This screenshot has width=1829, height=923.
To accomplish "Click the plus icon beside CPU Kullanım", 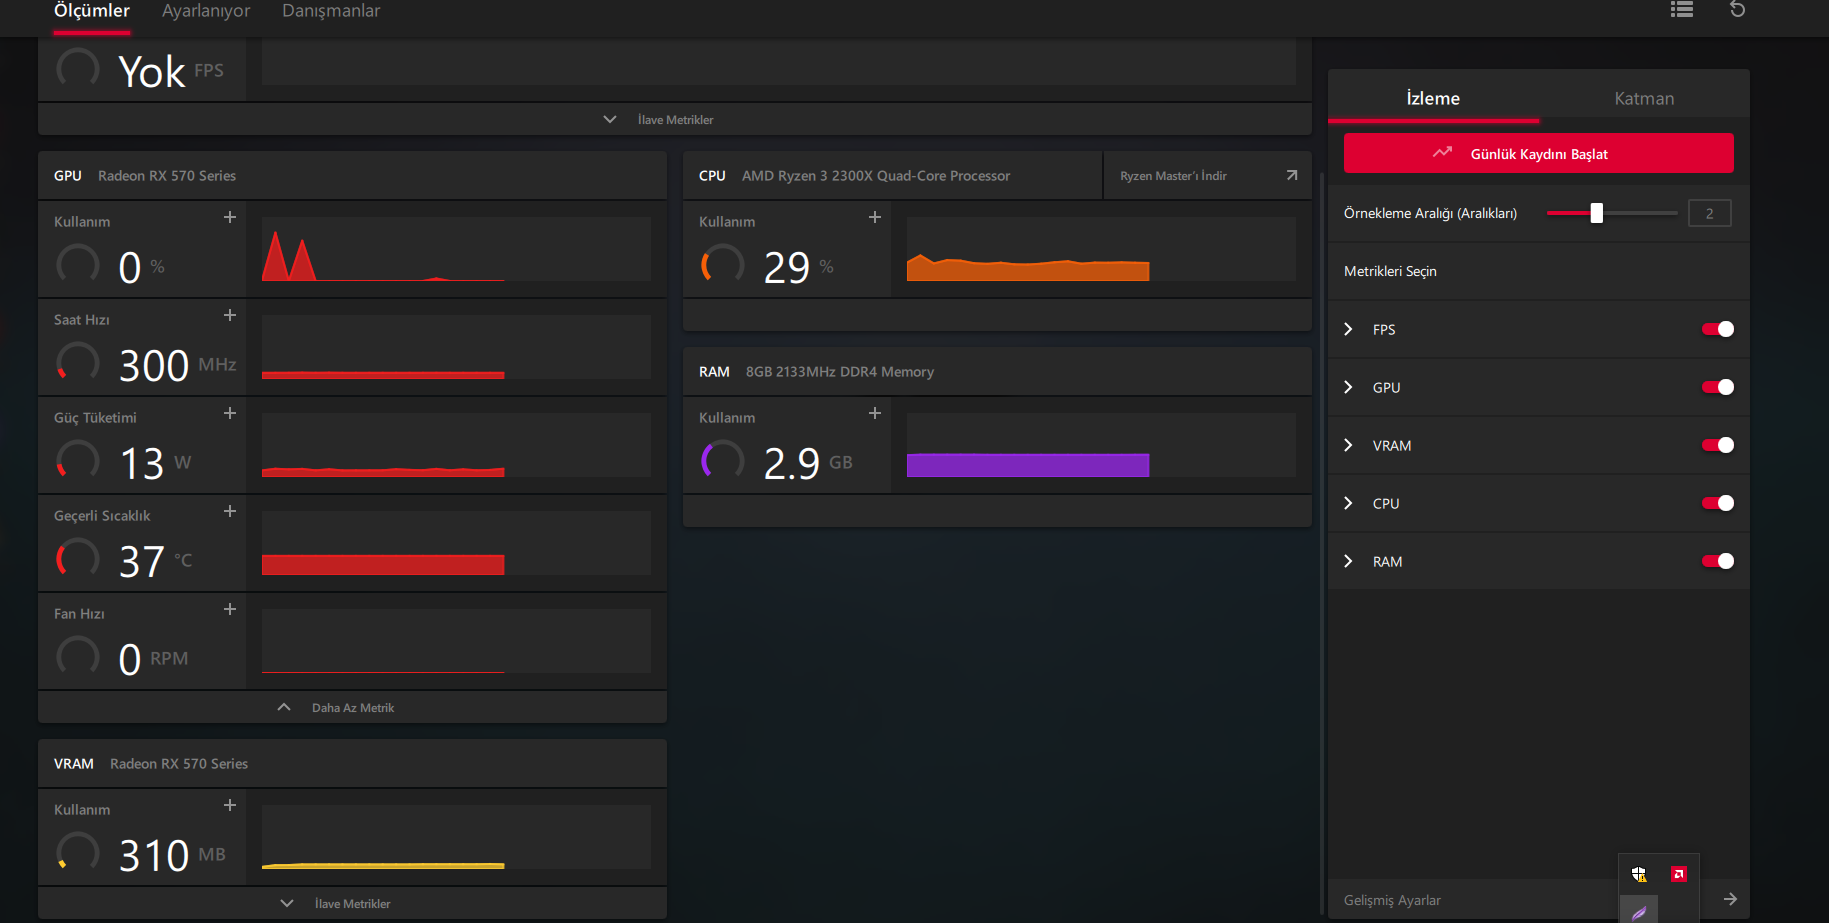I will click(x=875, y=217).
